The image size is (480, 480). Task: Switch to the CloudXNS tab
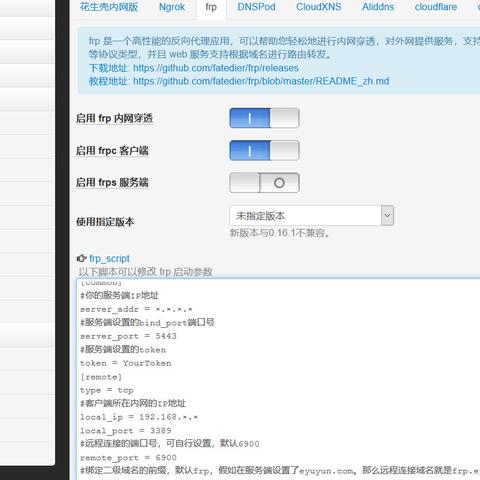(319, 7)
